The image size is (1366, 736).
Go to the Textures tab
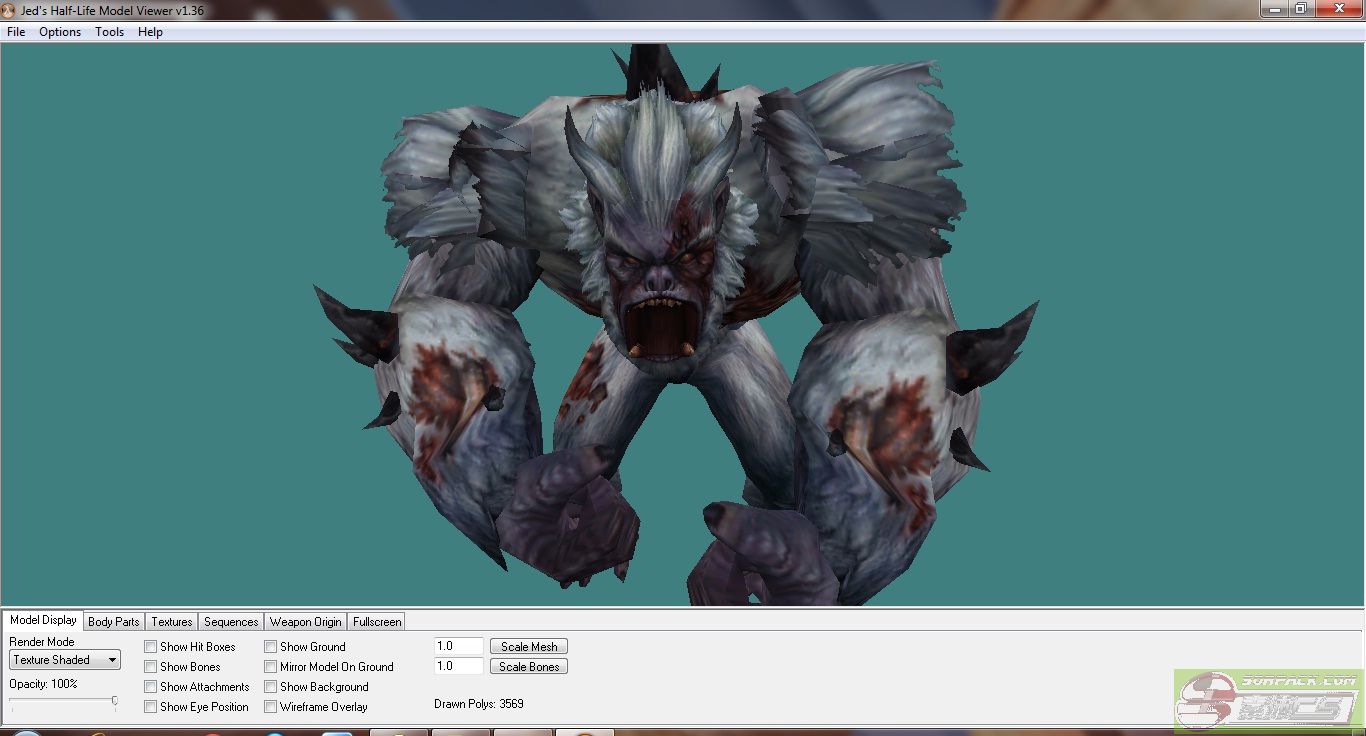pos(172,622)
